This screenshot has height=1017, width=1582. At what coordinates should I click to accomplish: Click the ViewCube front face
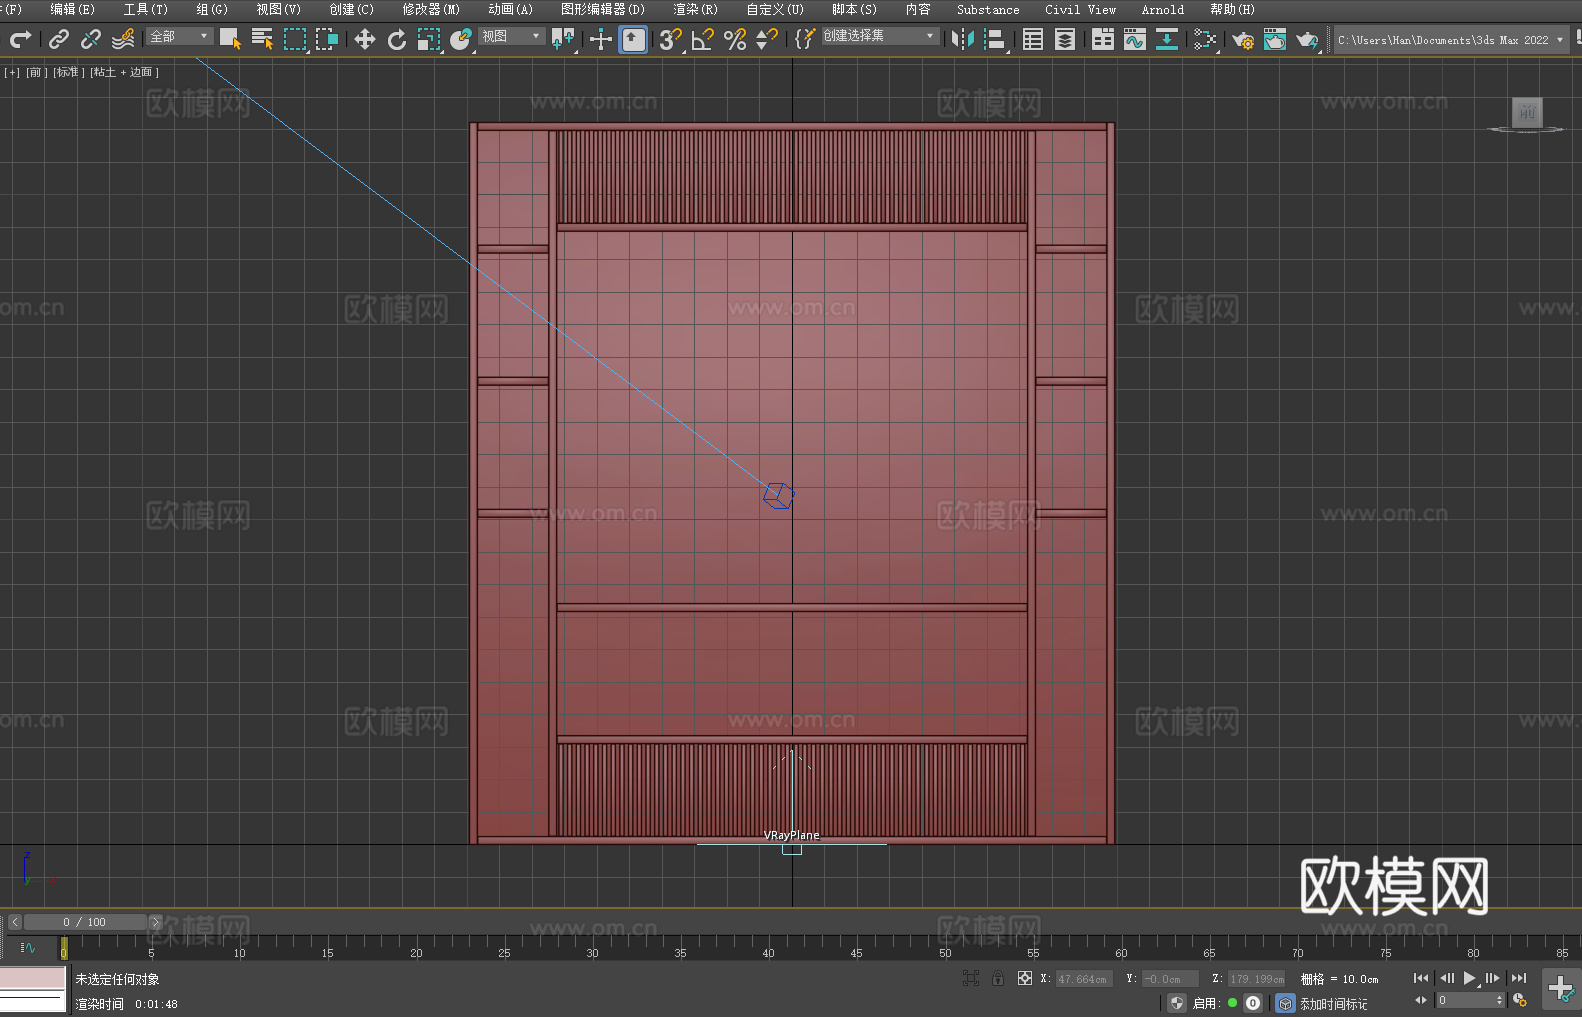point(1527,112)
